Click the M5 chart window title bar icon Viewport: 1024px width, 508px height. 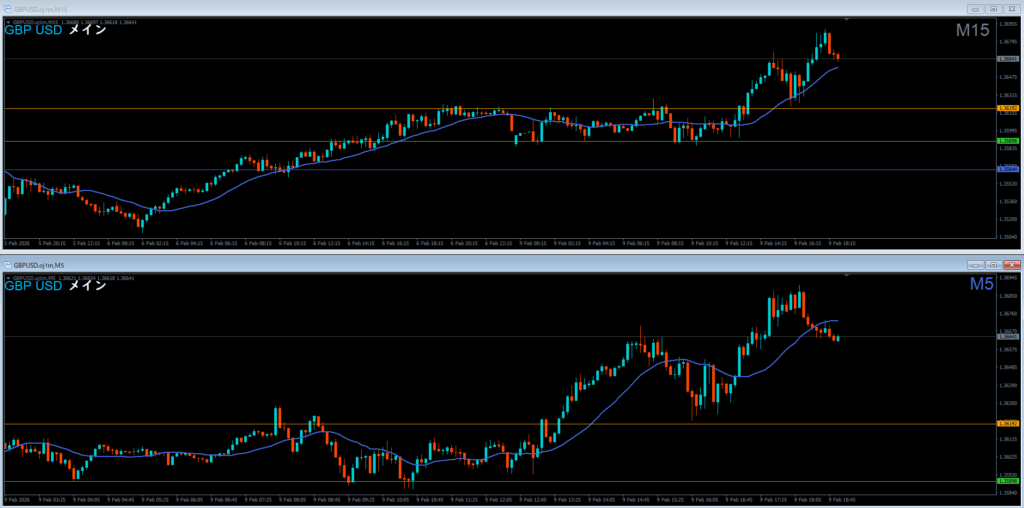pos(7,264)
